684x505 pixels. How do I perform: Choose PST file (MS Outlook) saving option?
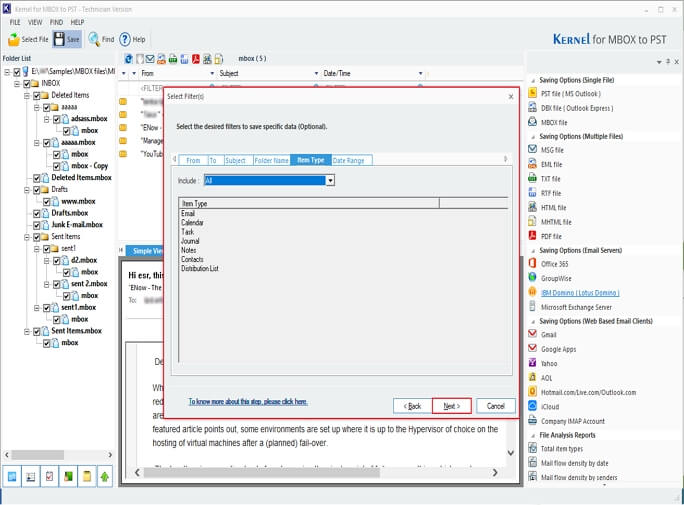571,94
